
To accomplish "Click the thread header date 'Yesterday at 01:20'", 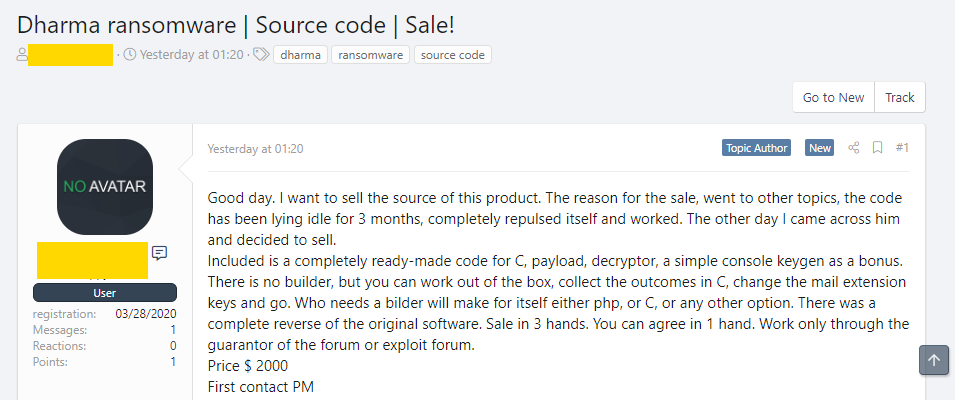I will pyautogui.click(x=192, y=55).
